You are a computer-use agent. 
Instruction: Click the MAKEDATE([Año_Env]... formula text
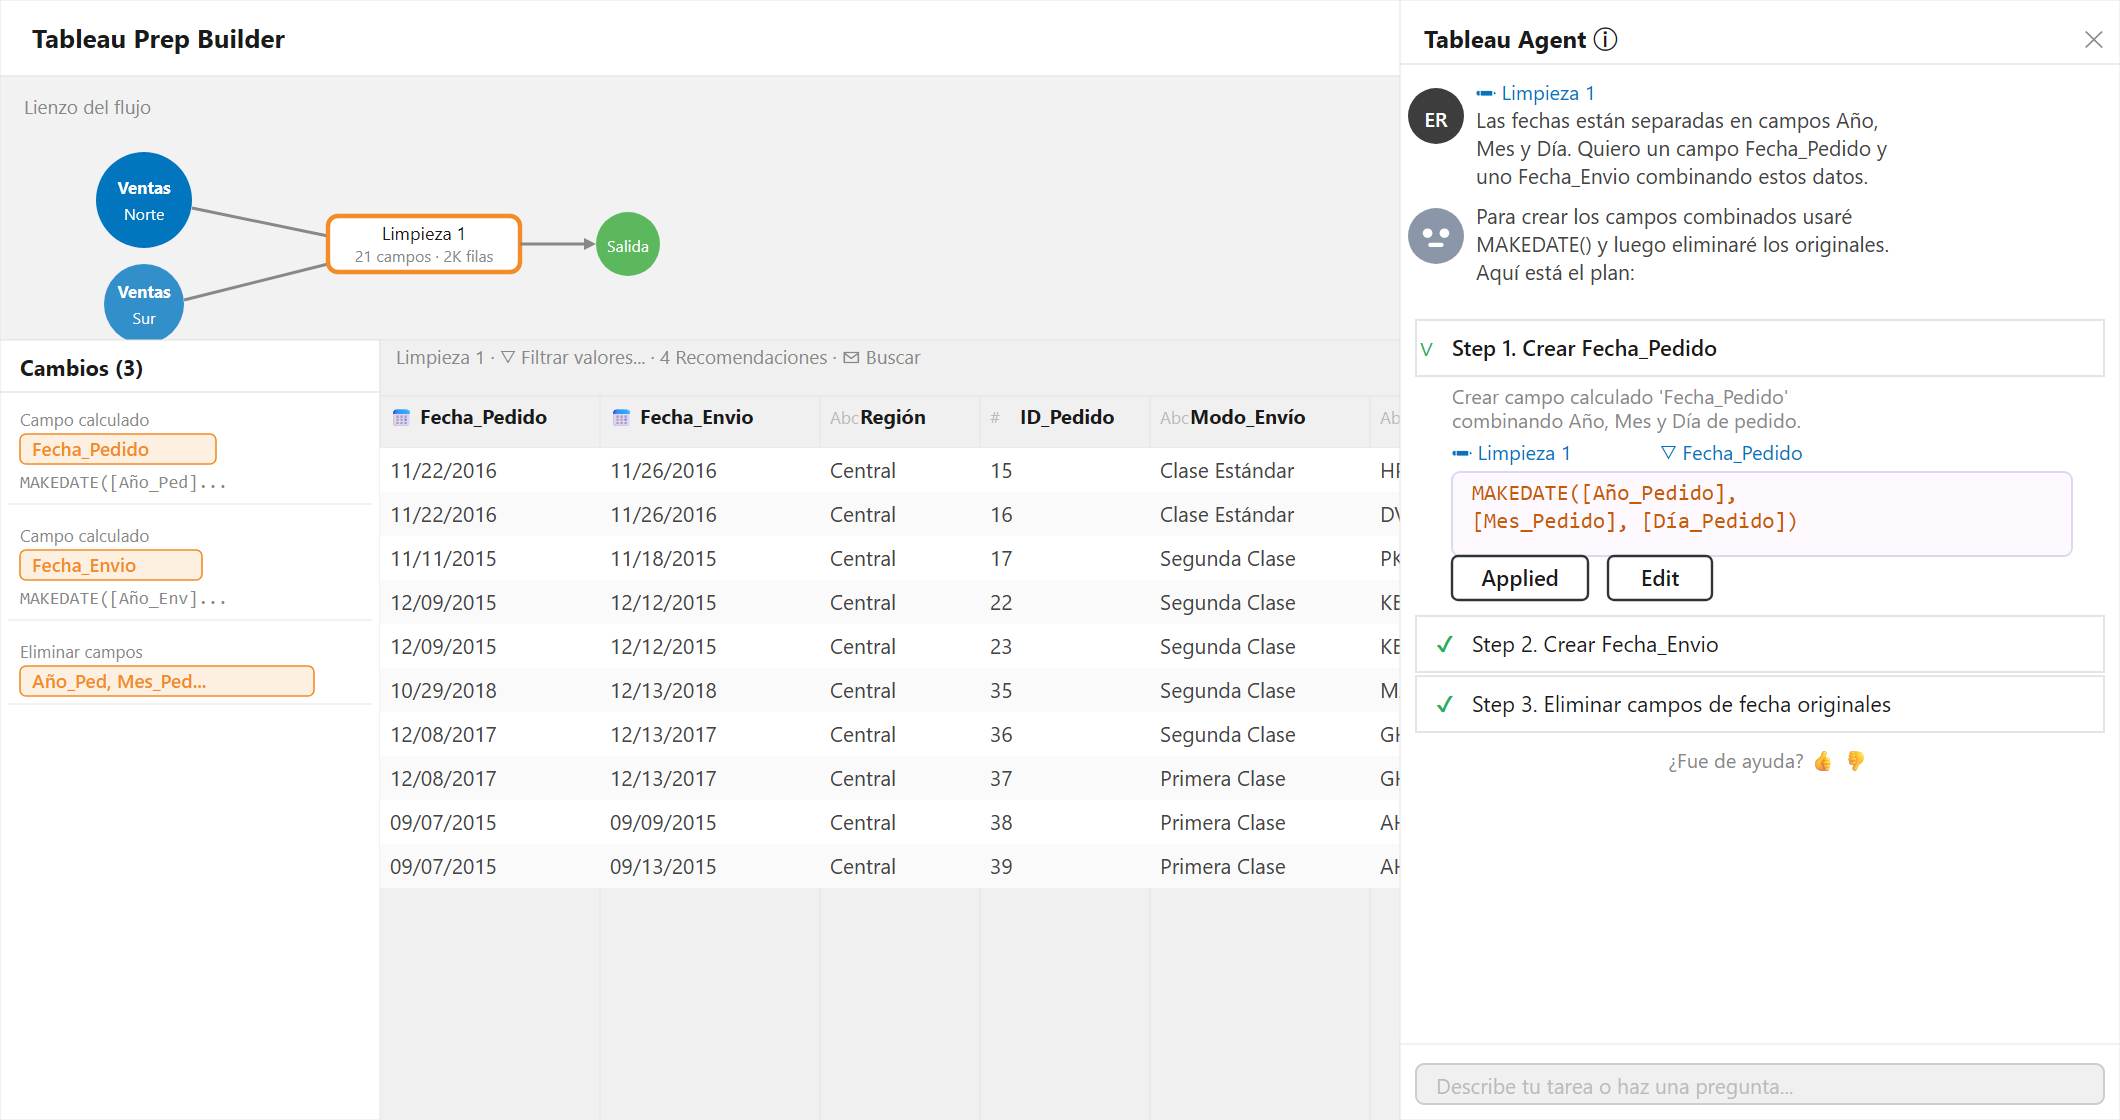[123, 599]
